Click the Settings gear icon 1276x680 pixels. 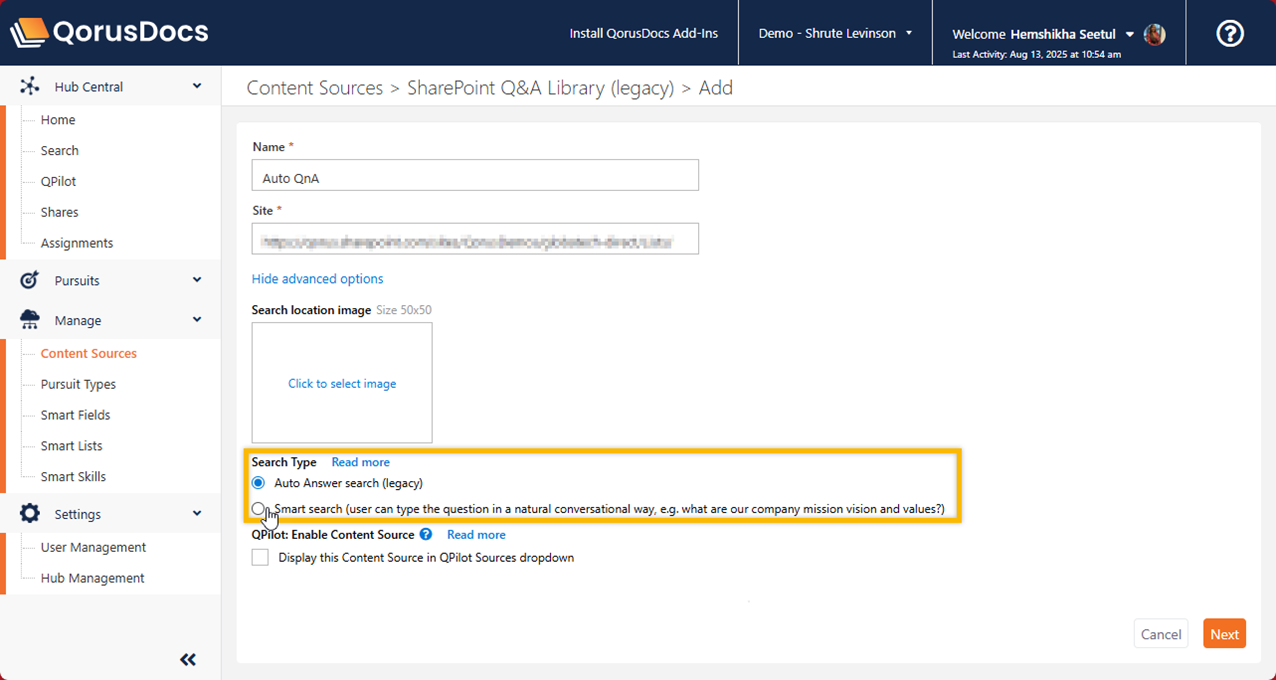coord(30,514)
